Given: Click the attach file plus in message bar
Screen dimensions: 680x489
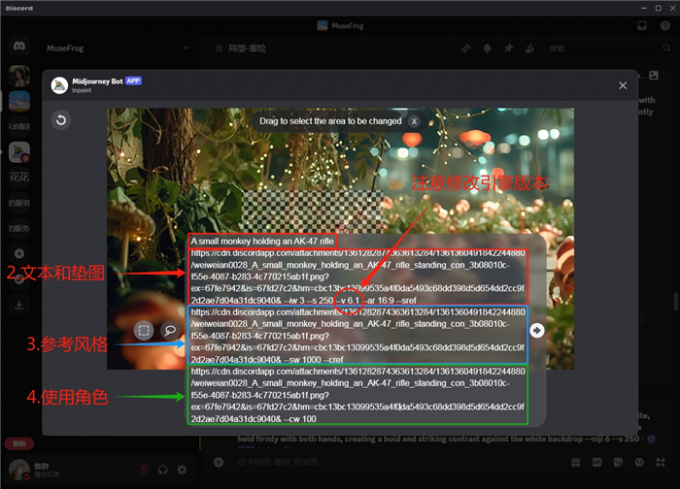Looking at the screenshot, I should pyautogui.click(x=219, y=462).
